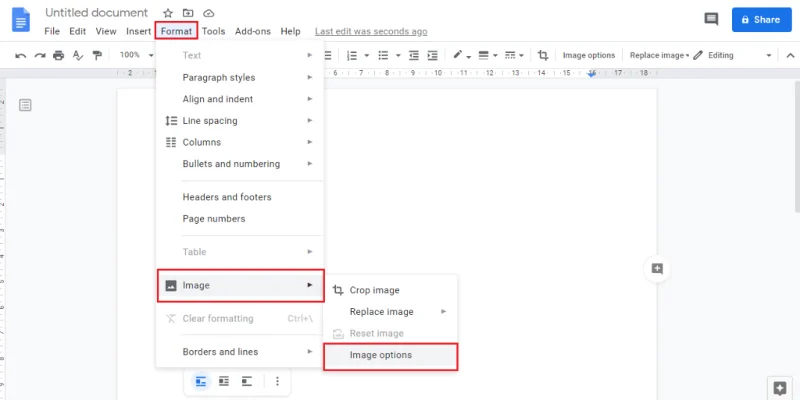Viewport: 800px width, 400px height.
Task: Click the Redo arrow in the toolbar
Action: tap(40, 56)
